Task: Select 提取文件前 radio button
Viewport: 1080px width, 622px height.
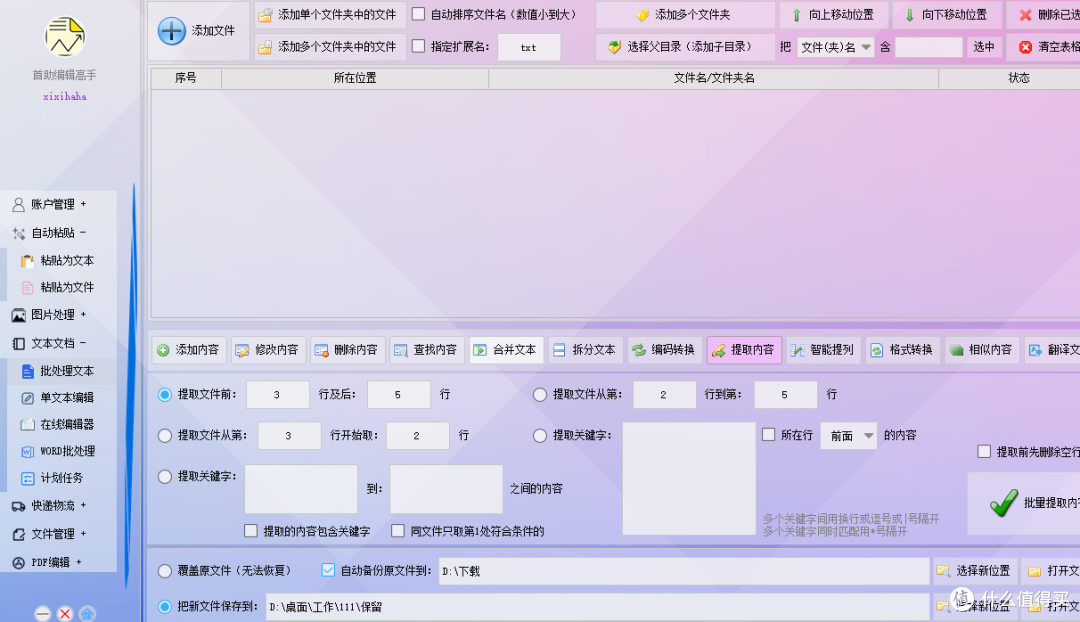Action: (x=165, y=395)
